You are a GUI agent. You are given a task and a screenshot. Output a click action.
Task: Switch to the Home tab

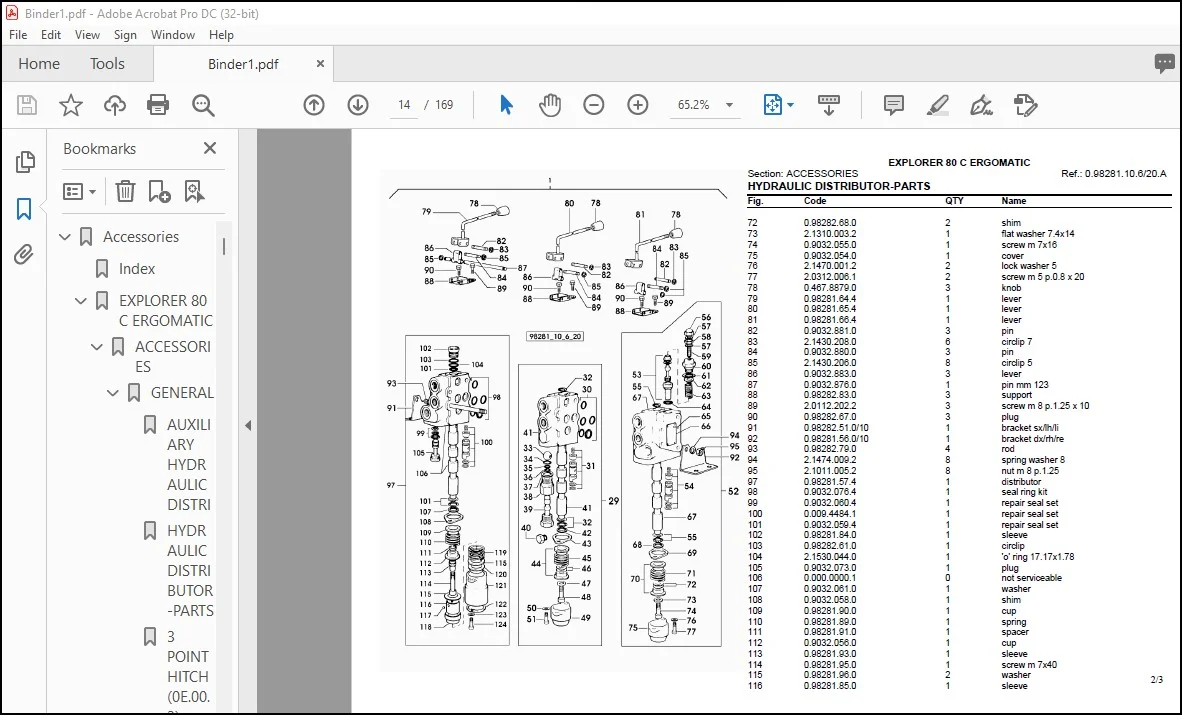[x=39, y=64]
